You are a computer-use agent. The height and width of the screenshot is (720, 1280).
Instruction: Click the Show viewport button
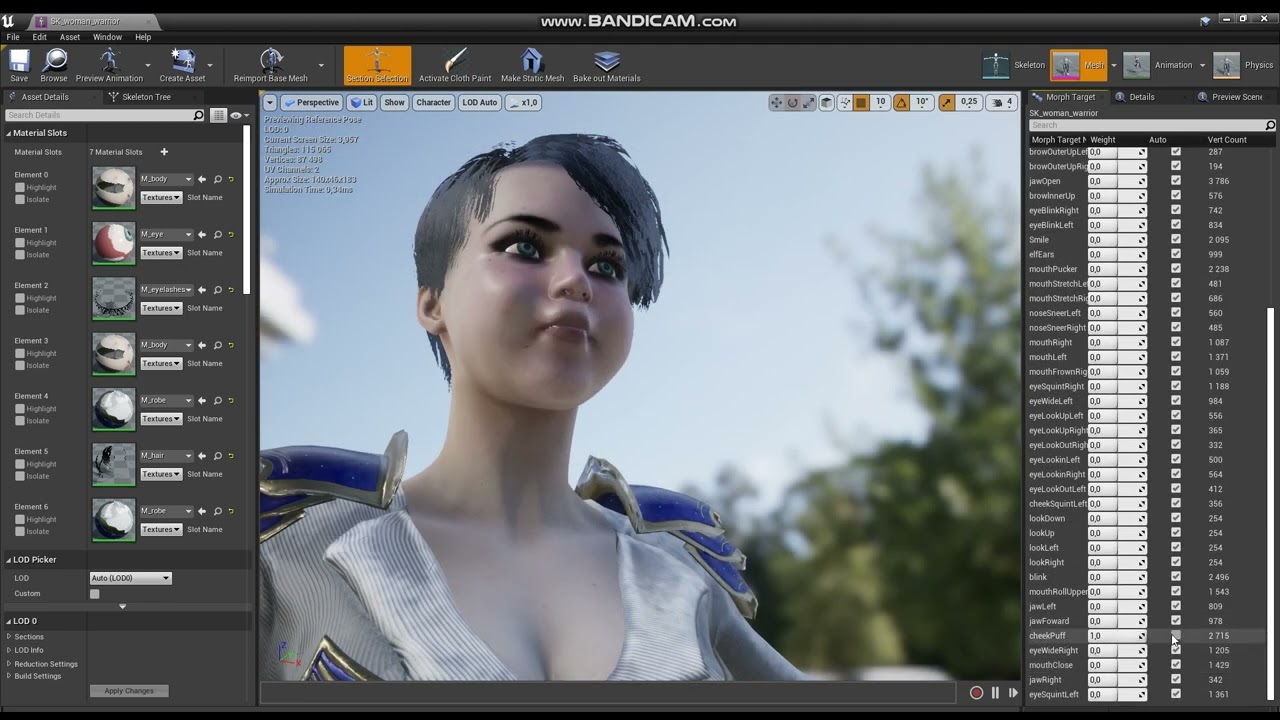point(395,102)
